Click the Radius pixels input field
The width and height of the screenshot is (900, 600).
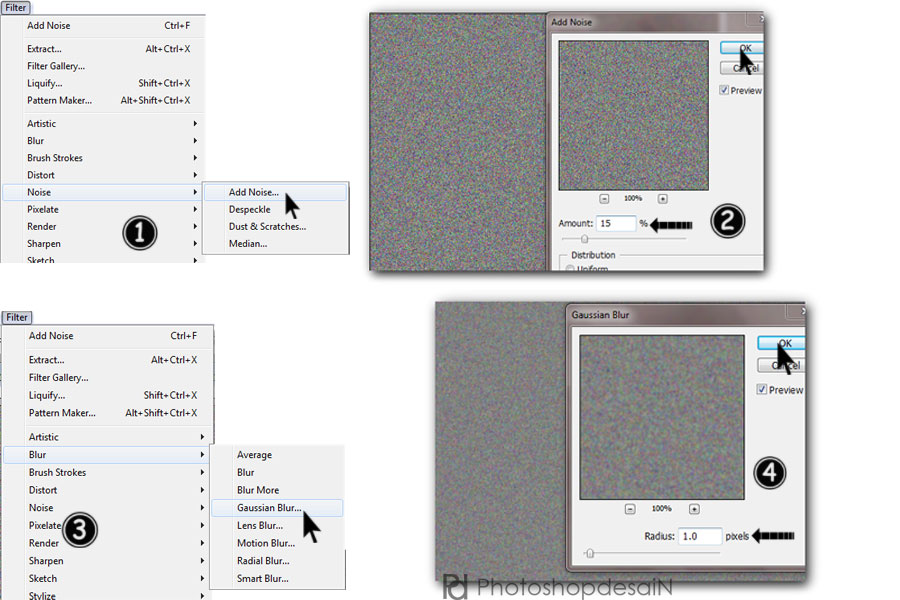[699, 536]
